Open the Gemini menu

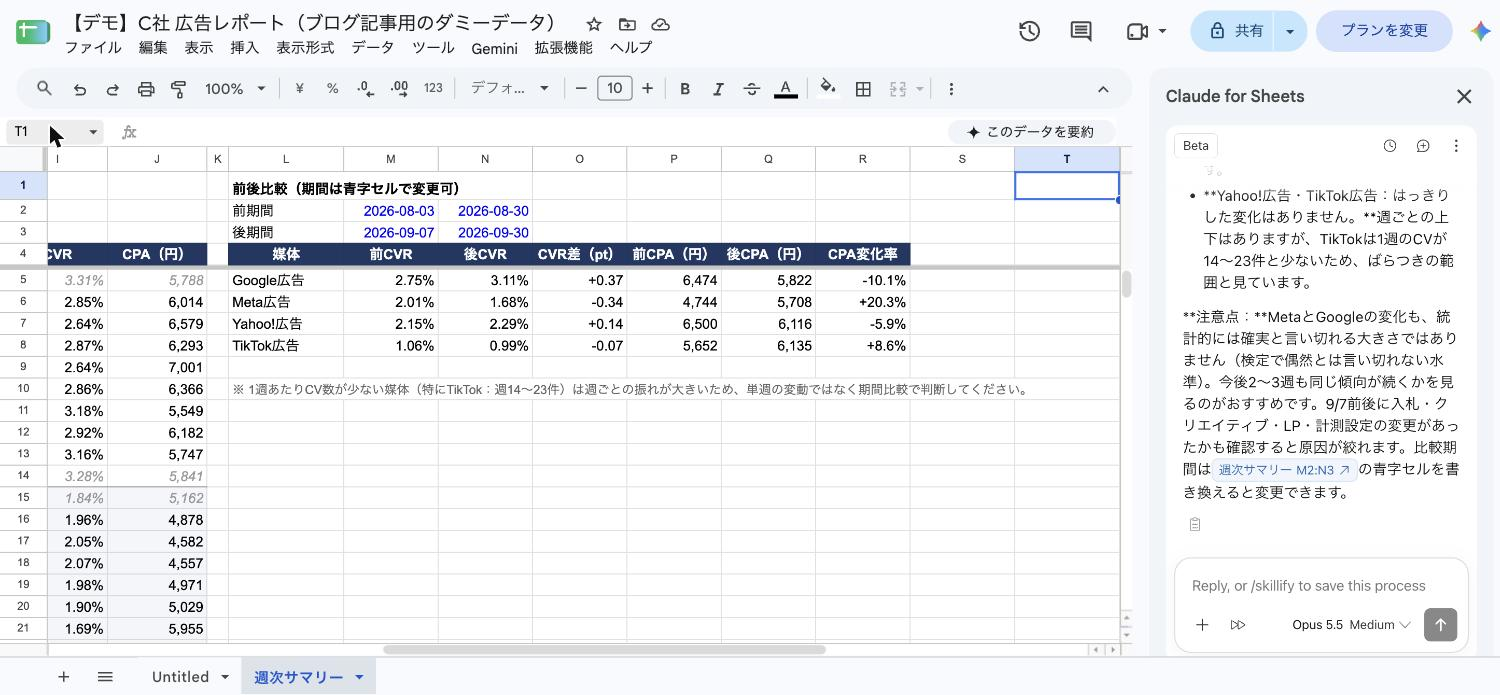pos(494,48)
